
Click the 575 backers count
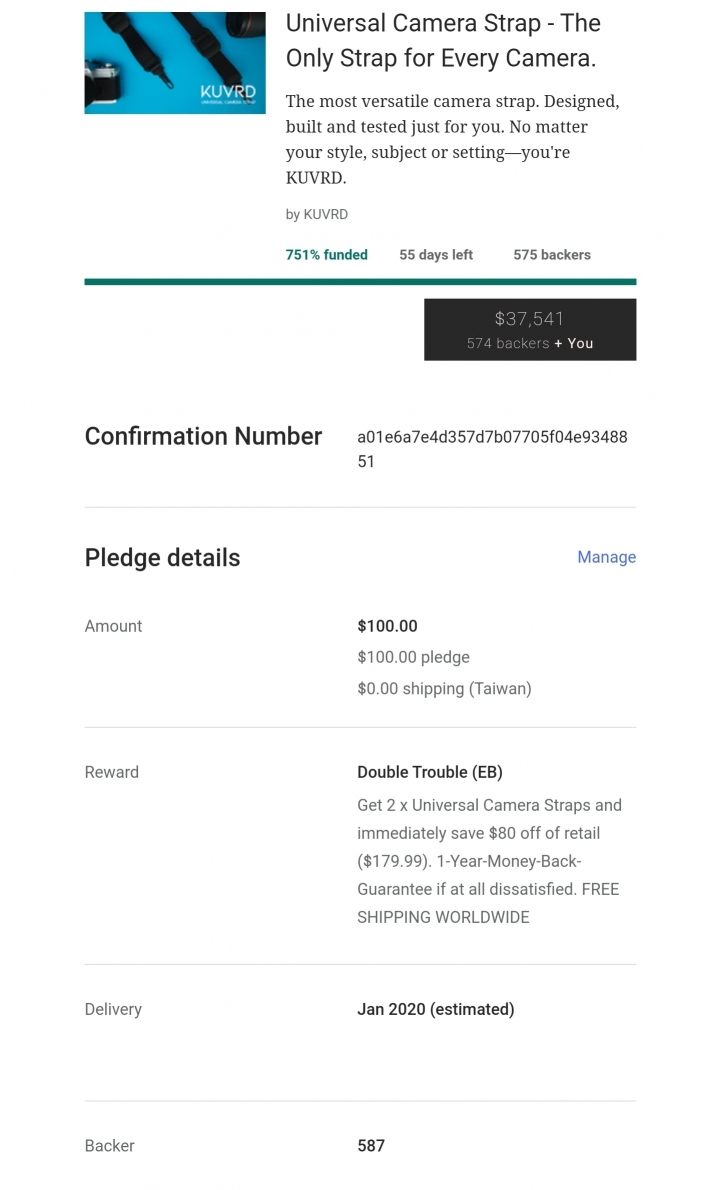552,255
